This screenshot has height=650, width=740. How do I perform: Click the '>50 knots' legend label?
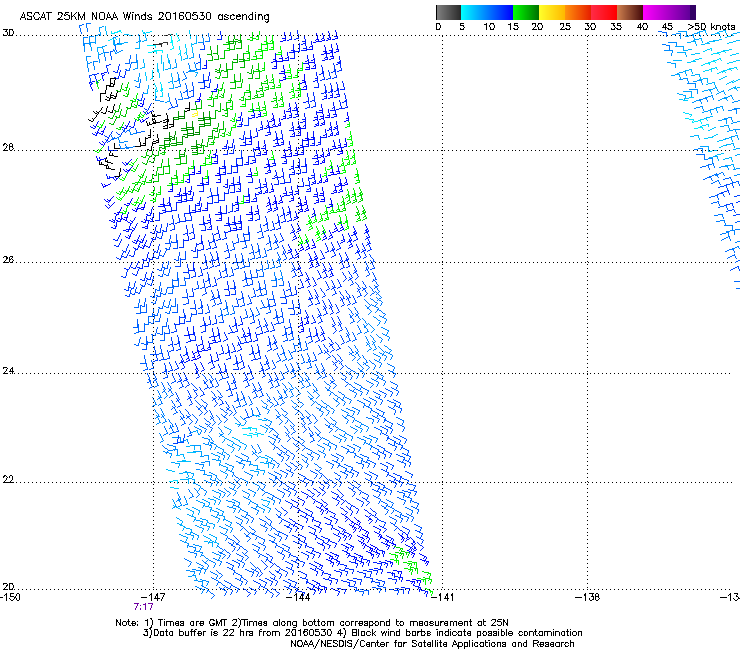[x=711, y=27]
